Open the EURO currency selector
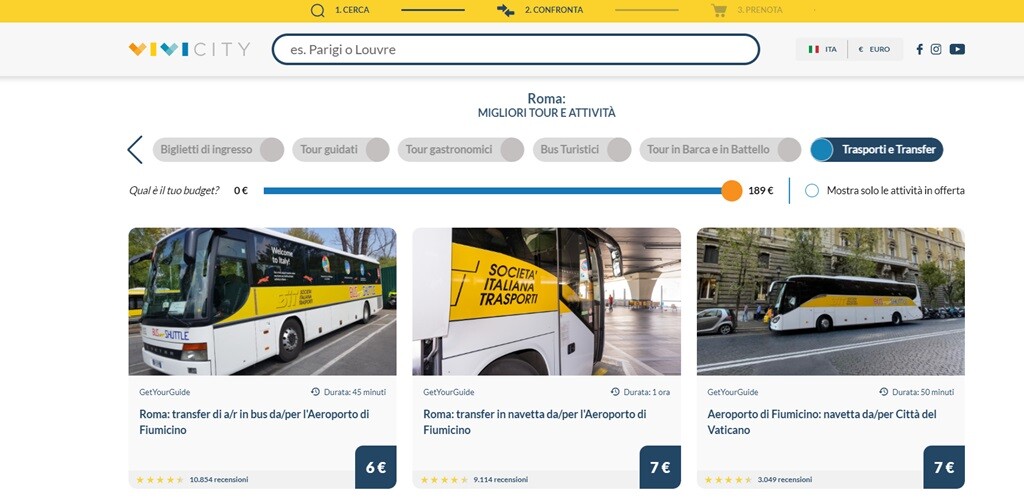The height and width of the screenshot is (504, 1024). 874,49
